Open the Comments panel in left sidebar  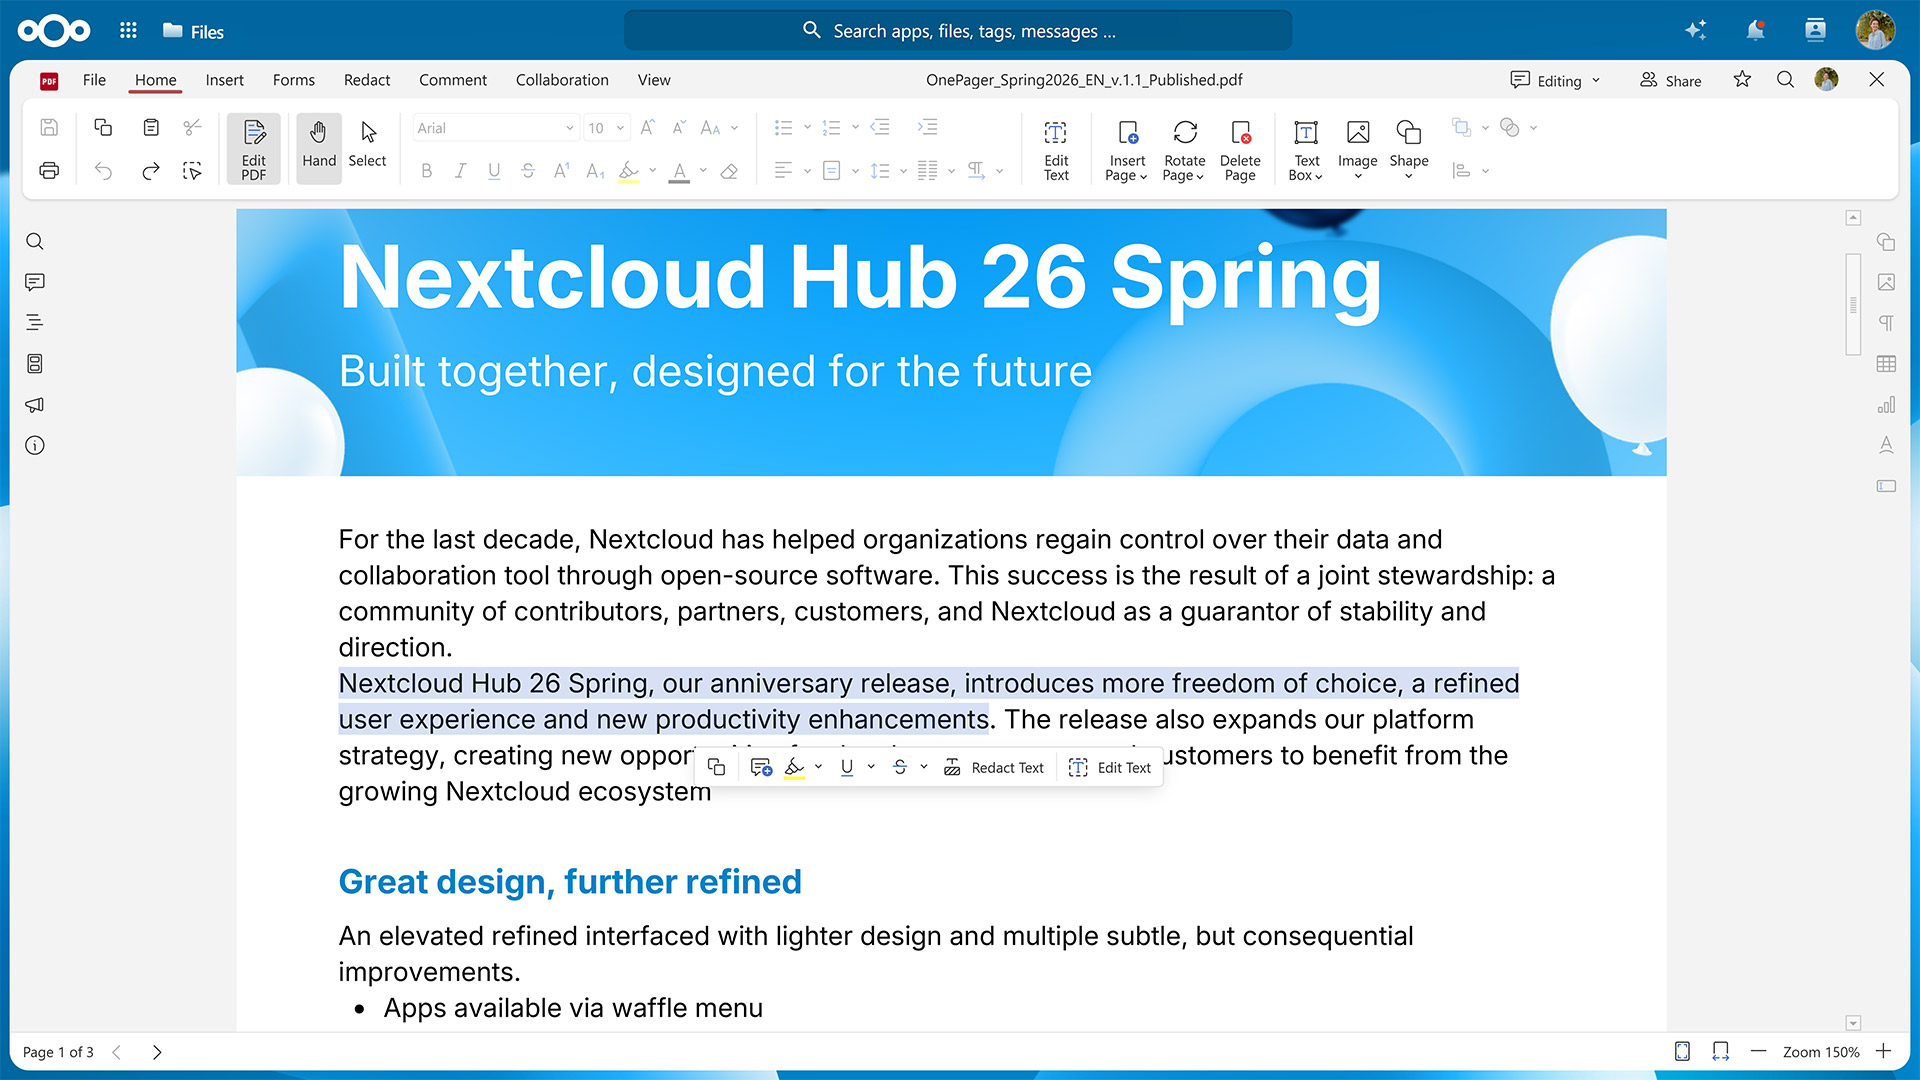pyautogui.click(x=35, y=282)
